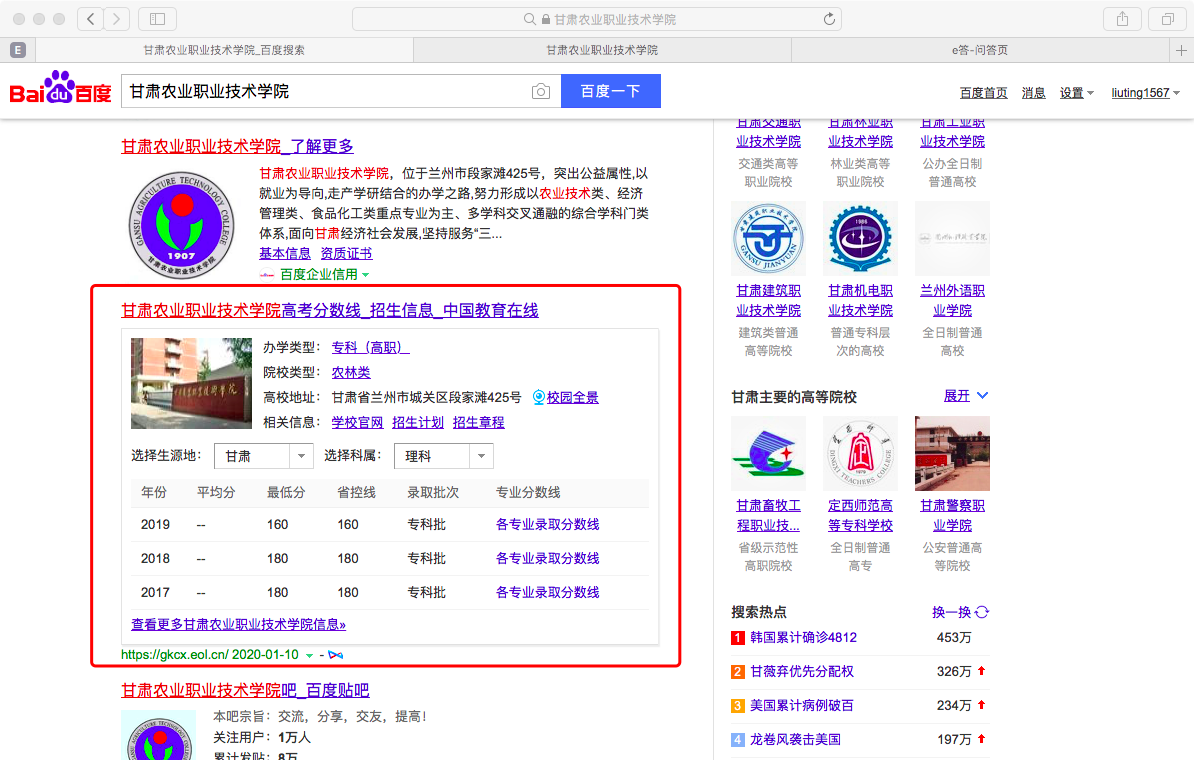
Task: Open new tab with plus button
Action: 1182,50
